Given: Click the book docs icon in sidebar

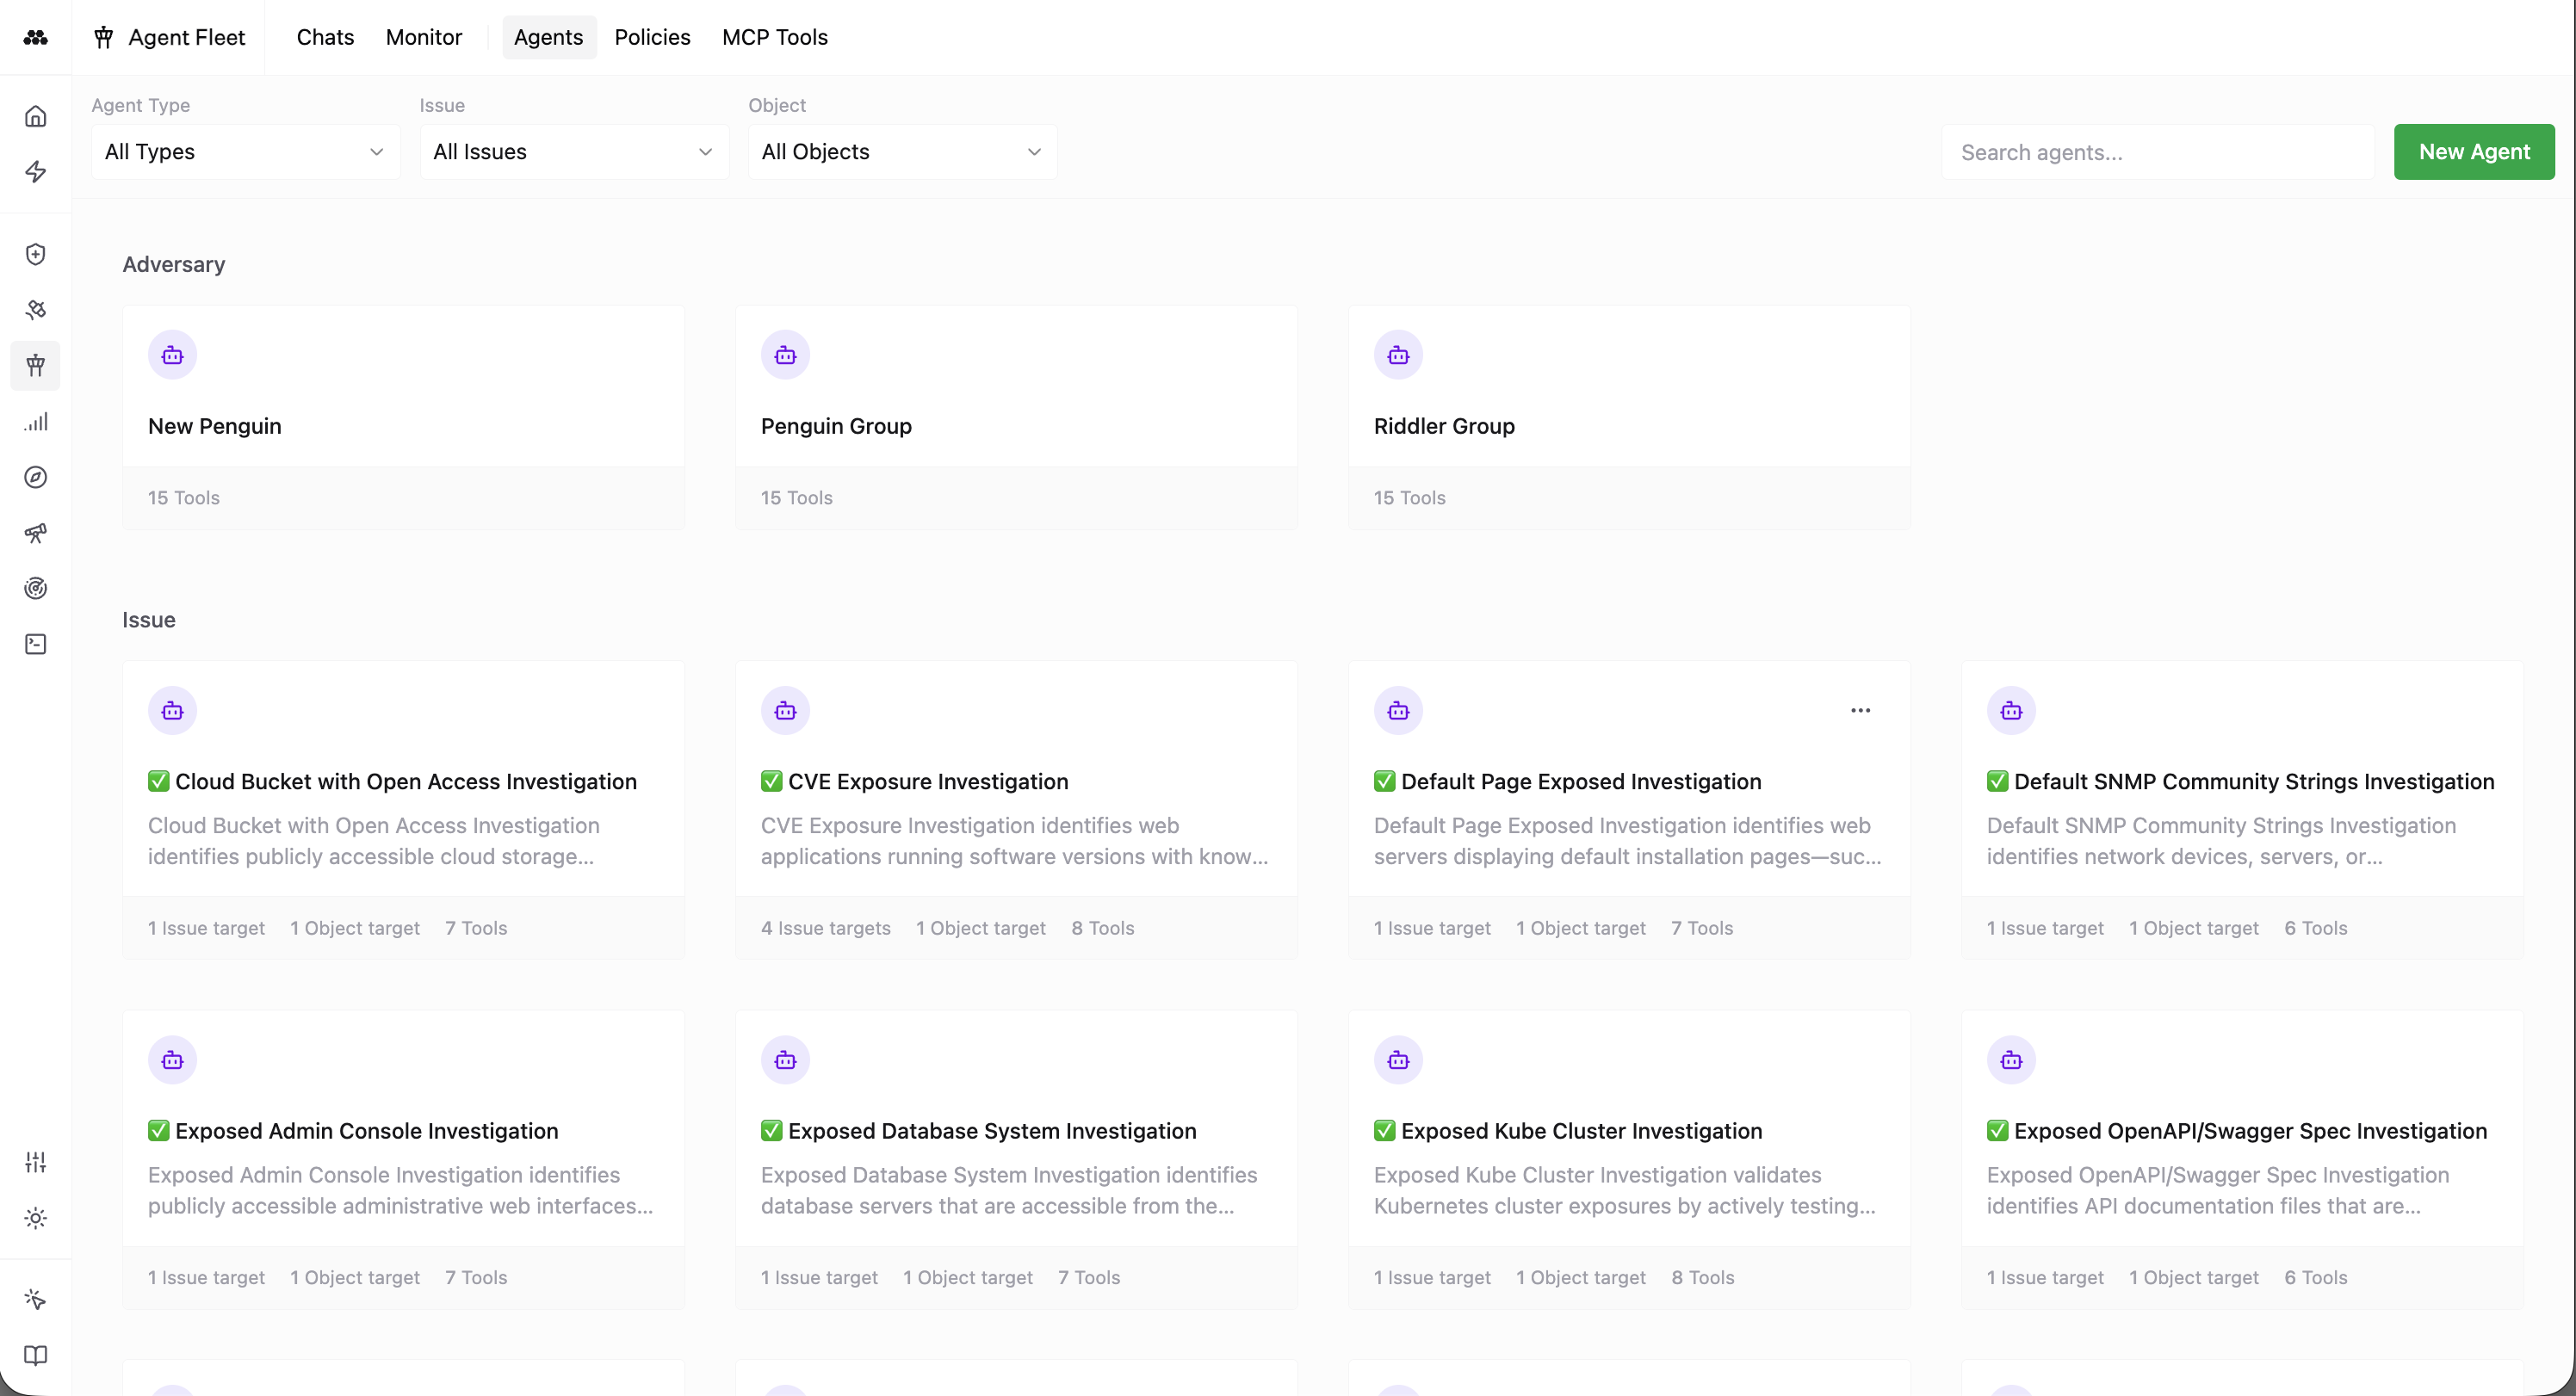Looking at the screenshot, I should tap(36, 1355).
